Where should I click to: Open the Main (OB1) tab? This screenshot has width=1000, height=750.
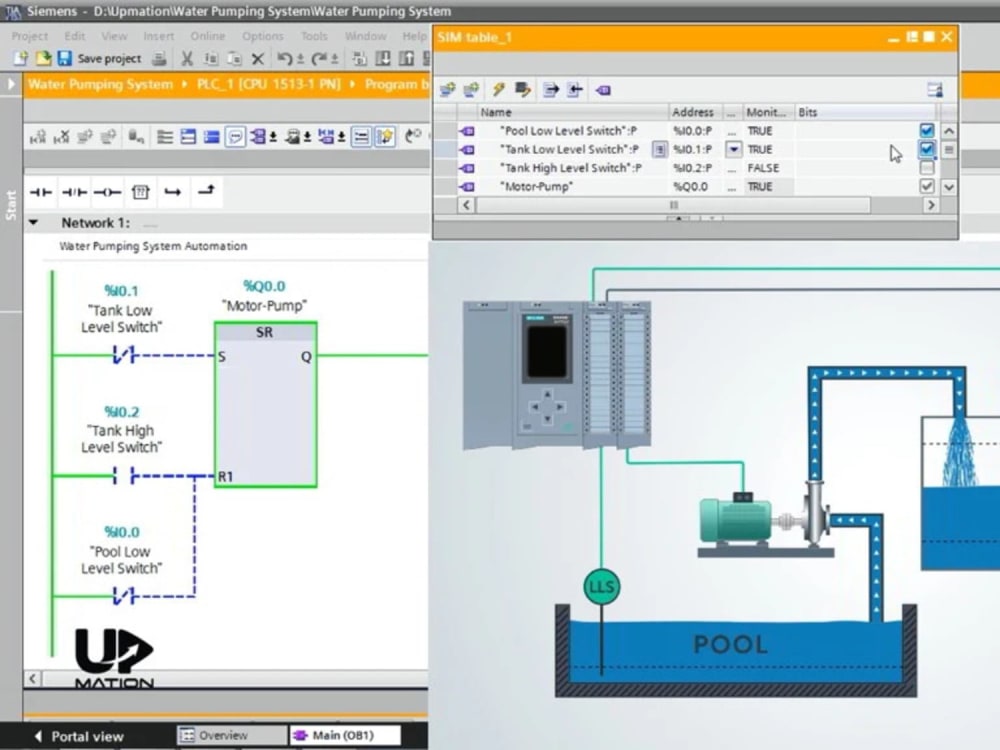coord(345,735)
